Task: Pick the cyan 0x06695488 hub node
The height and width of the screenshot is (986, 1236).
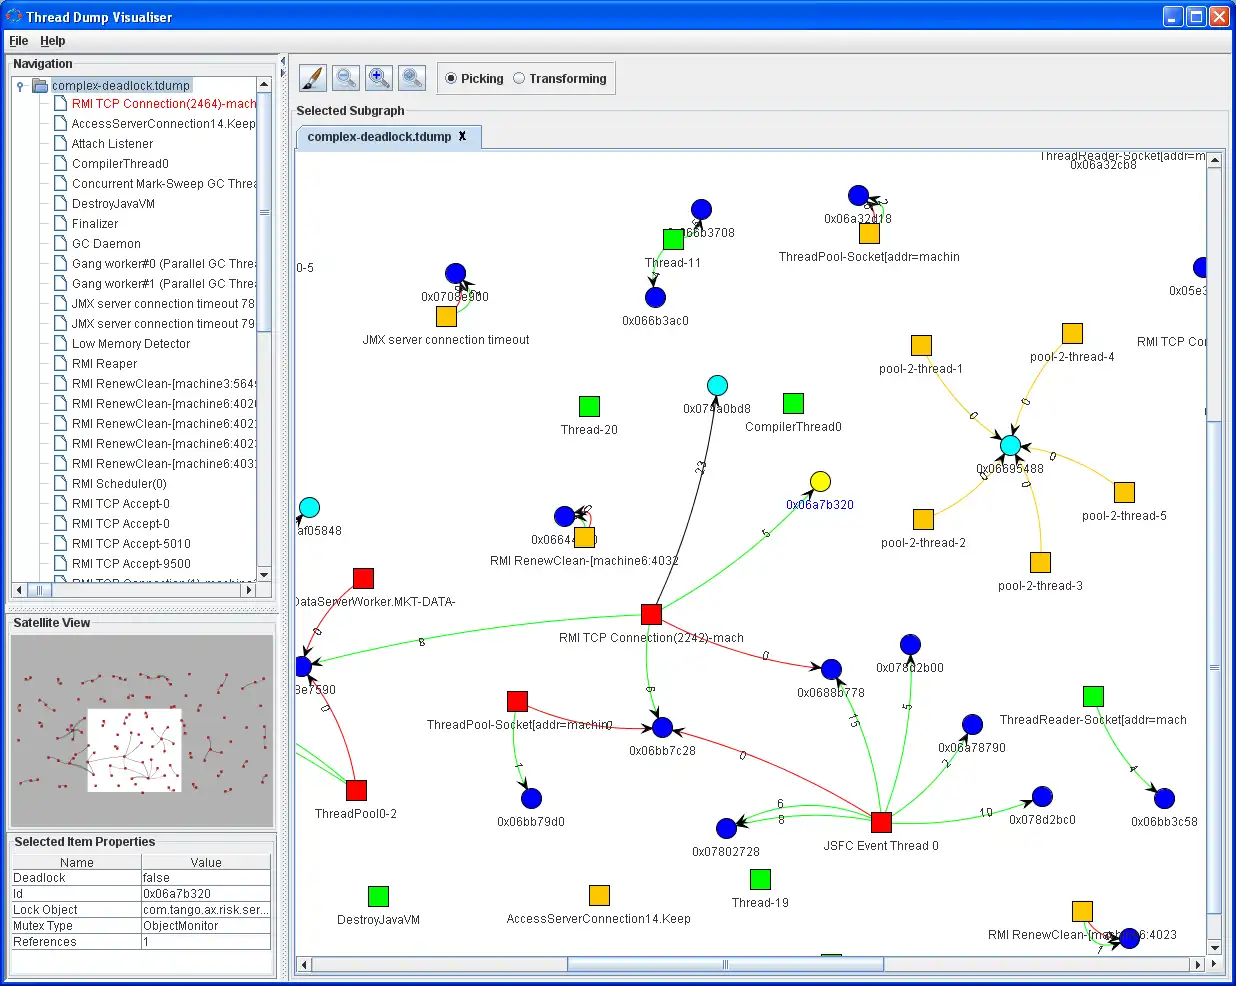Action: (1011, 445)
